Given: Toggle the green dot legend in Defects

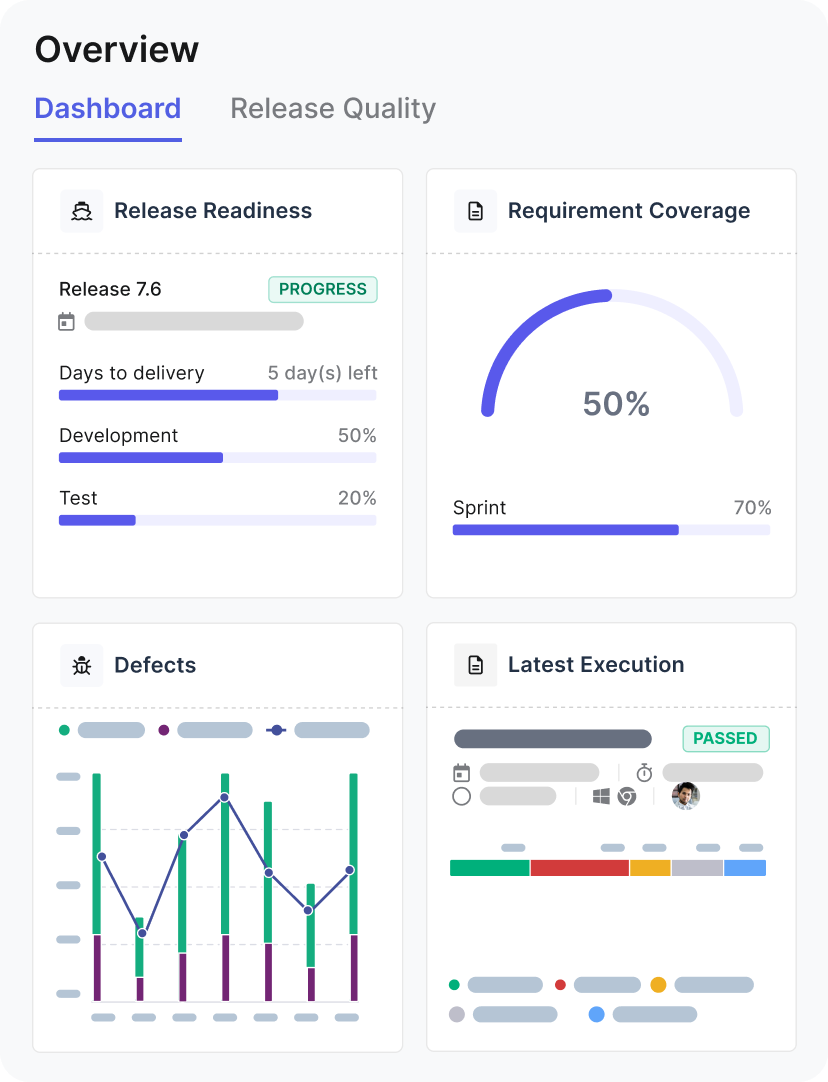Looking at the screenshot, I should [x=65, y=730].
